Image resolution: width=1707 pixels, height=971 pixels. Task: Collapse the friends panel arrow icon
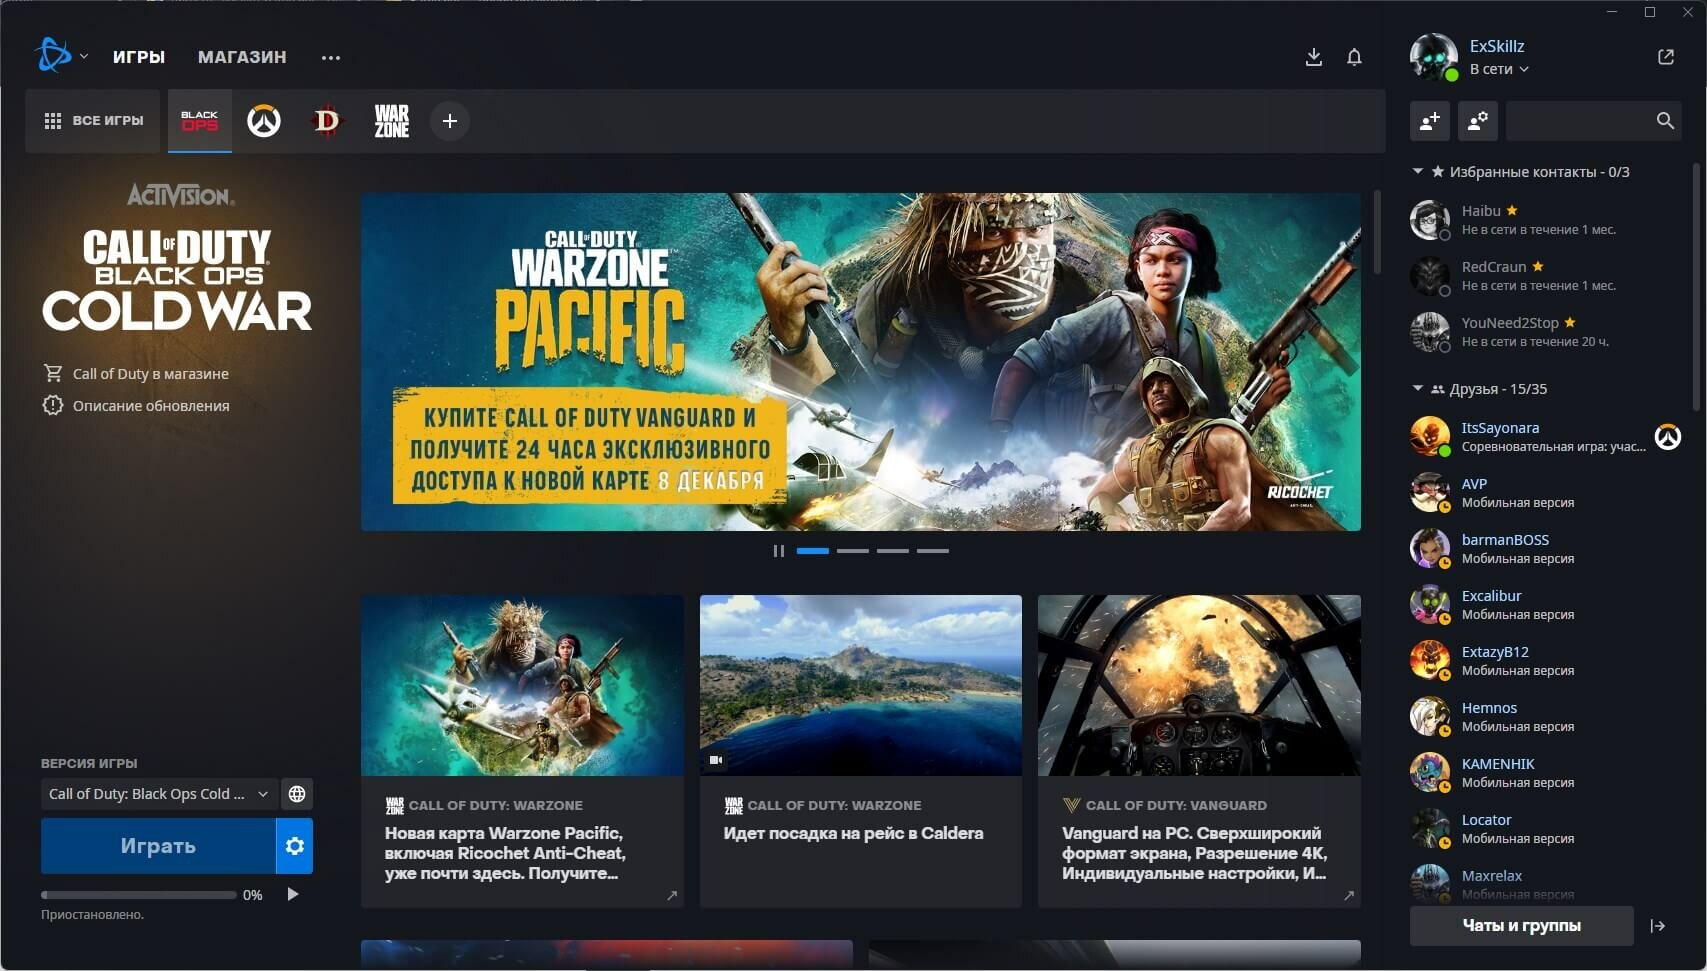pos(1658,926)
